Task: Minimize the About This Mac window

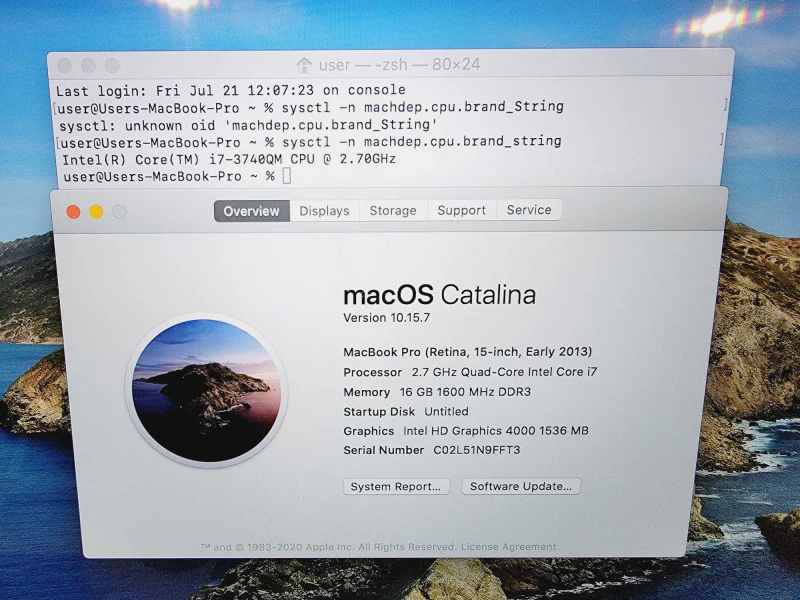Action: pyautogui.click(x=96, y=212)
